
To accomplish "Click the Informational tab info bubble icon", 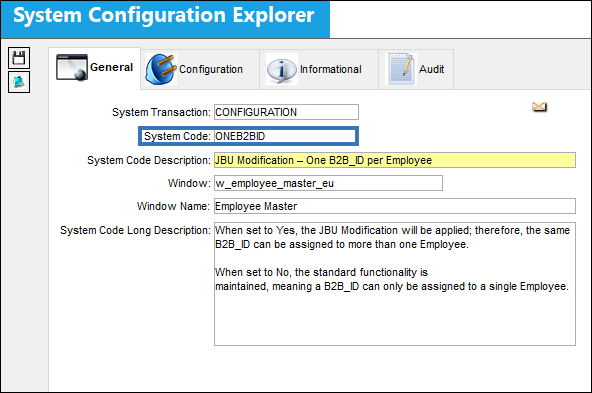I will pos(281,69).
